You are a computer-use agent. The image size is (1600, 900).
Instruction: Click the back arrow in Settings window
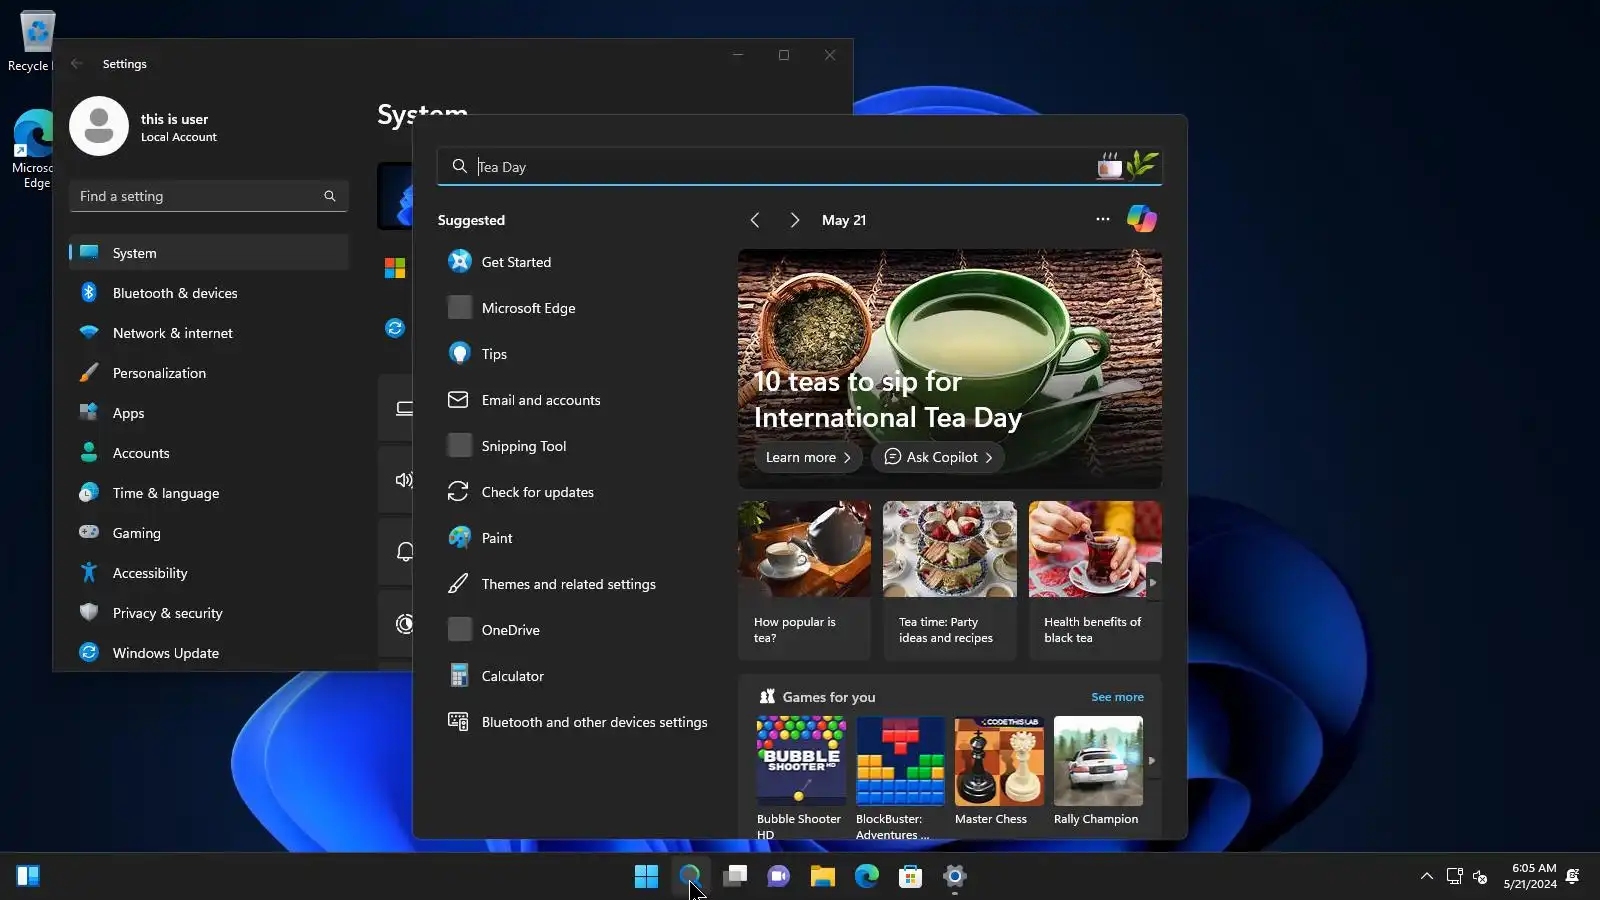click(77, 63)
